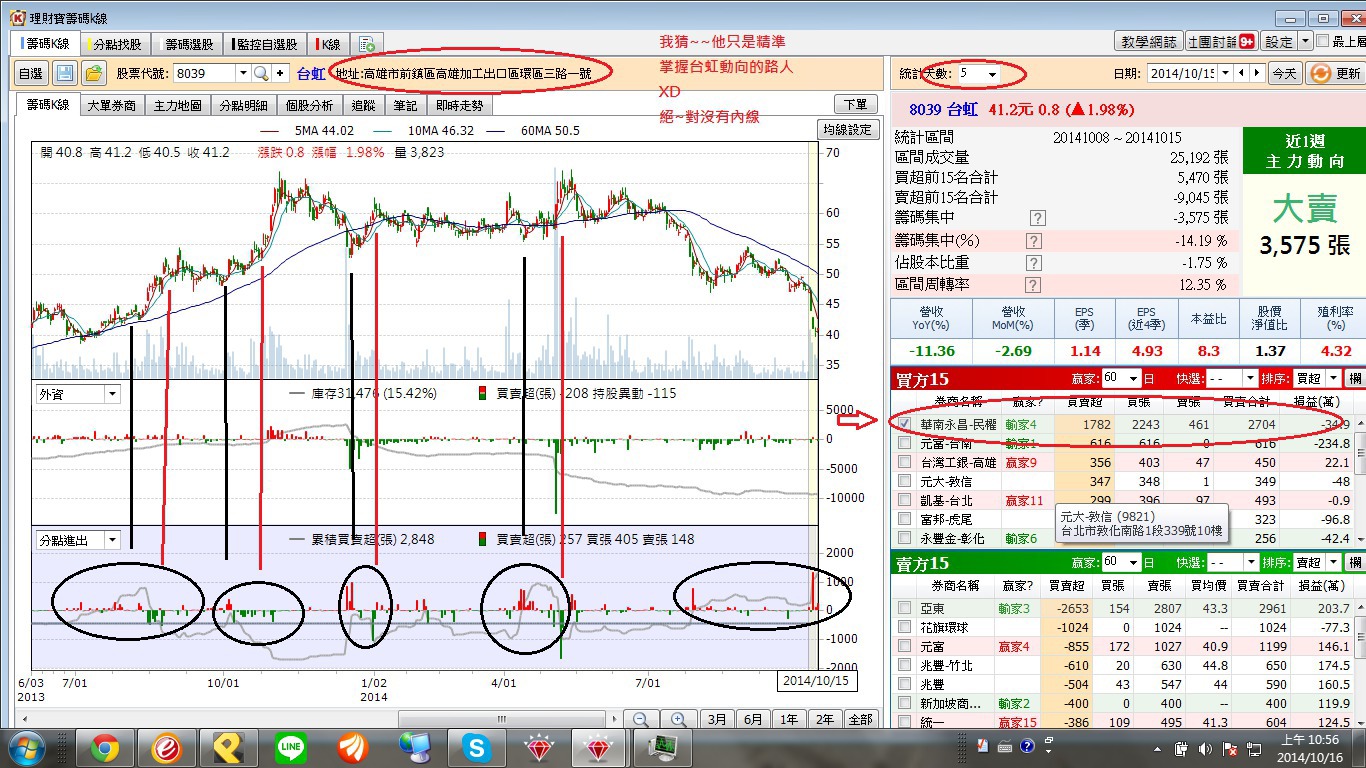Uncheck the 華南永昌-民權 broker row

(x=905, y=424)
